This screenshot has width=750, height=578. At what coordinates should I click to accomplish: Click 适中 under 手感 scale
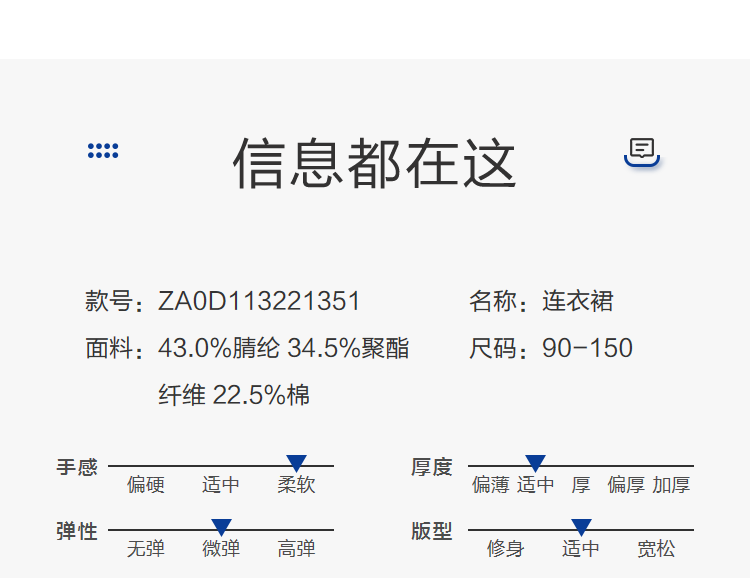click(221, 485)
